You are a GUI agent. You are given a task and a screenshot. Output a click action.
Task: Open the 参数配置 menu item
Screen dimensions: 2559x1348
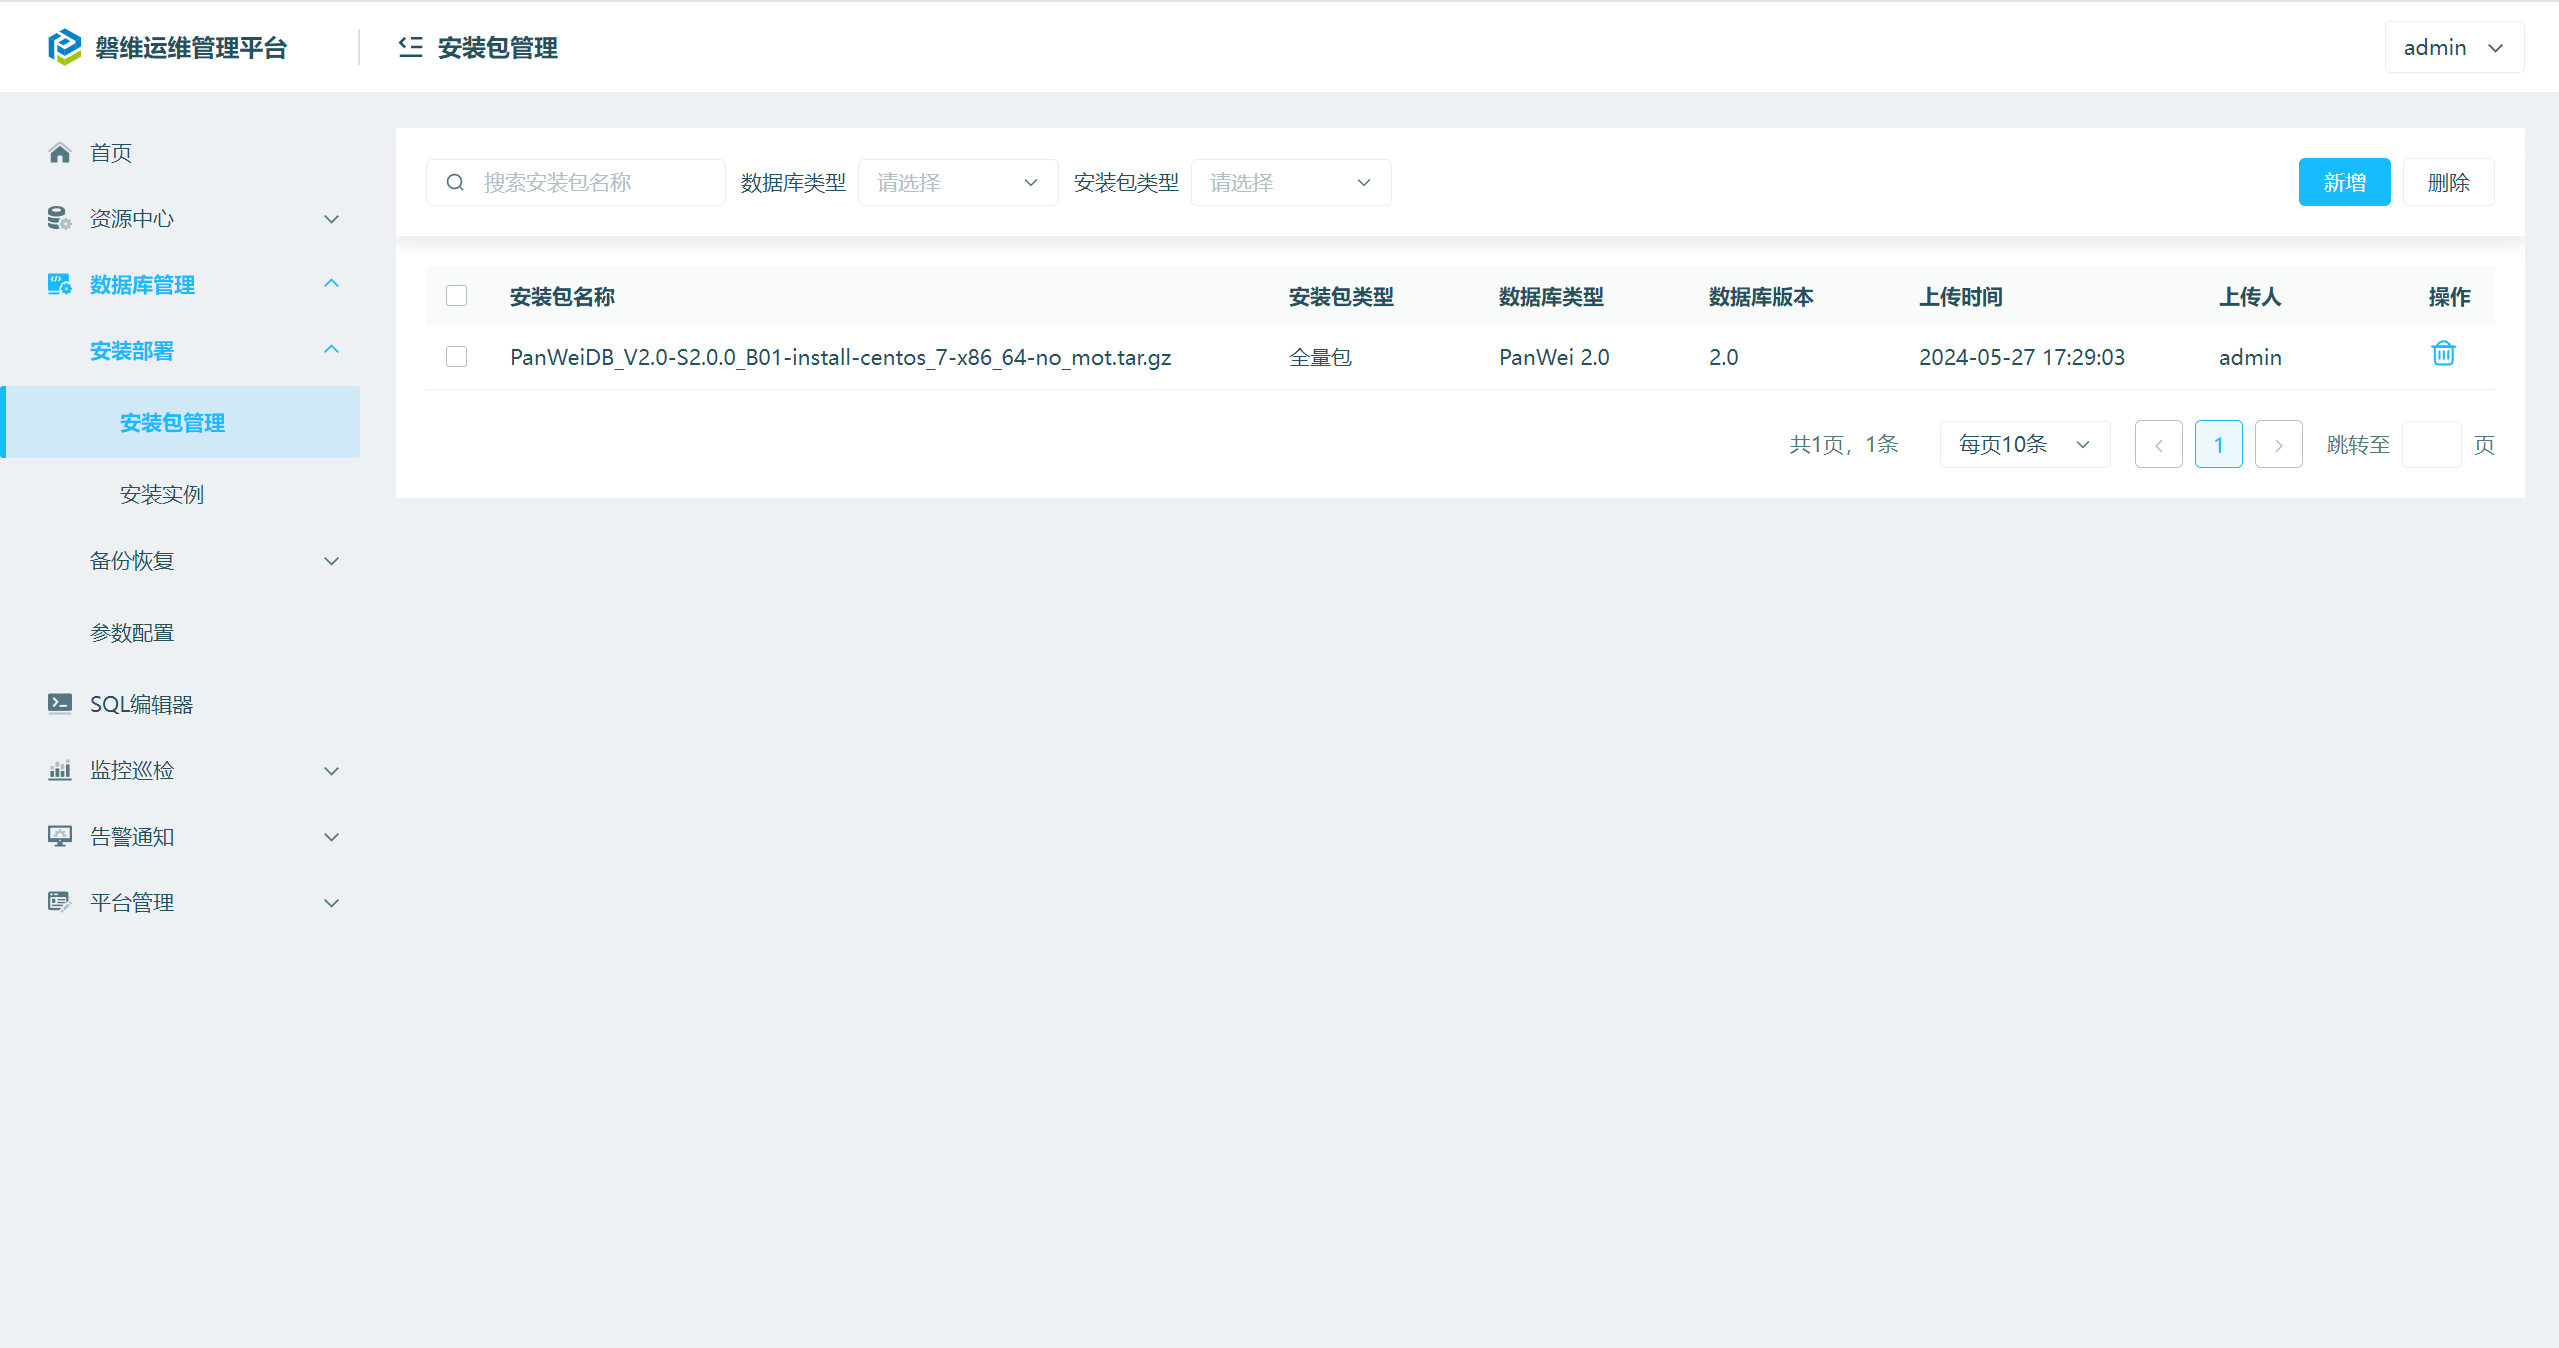[x=132, y=633]
